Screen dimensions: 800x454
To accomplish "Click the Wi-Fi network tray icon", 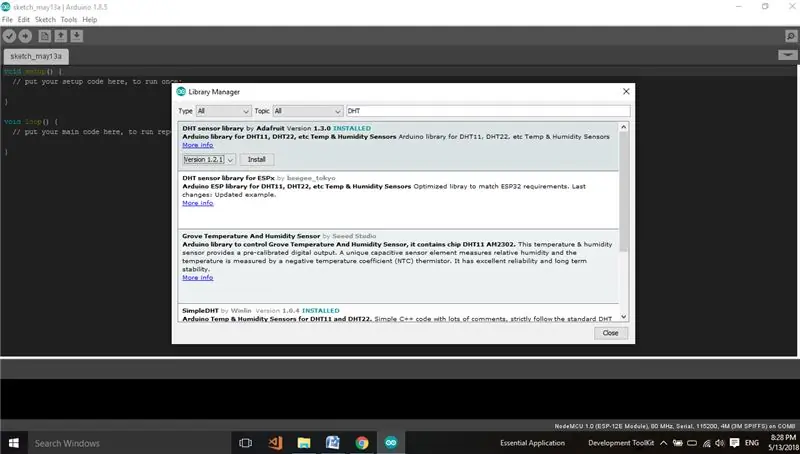I will pos(707,443).
